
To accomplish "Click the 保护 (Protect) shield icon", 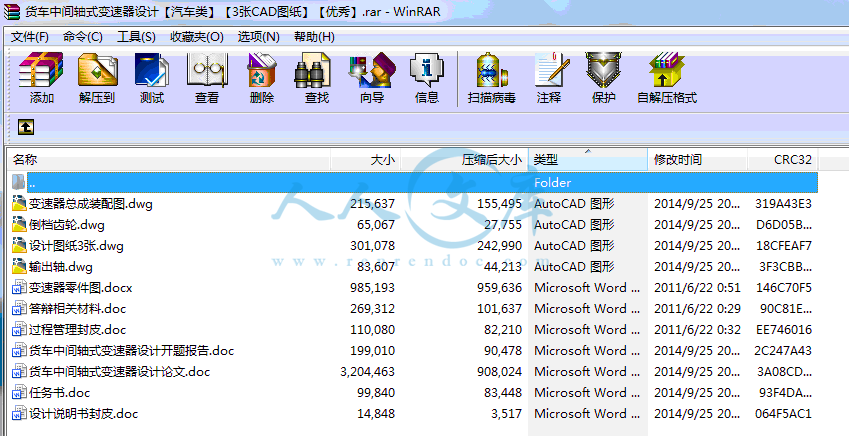I will tap(603, 70).
